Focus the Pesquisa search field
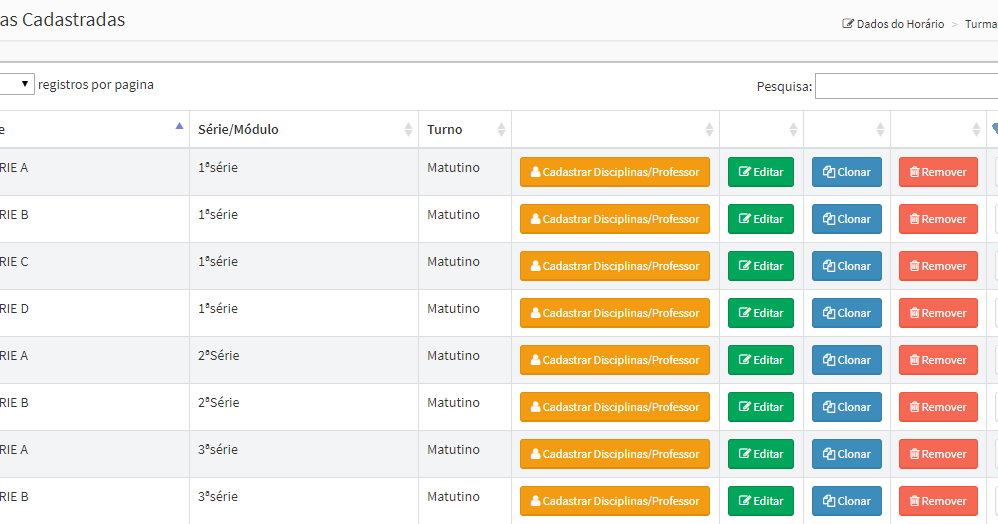Image resolution: width=998 pixels, height=524 pixels. 906,87
